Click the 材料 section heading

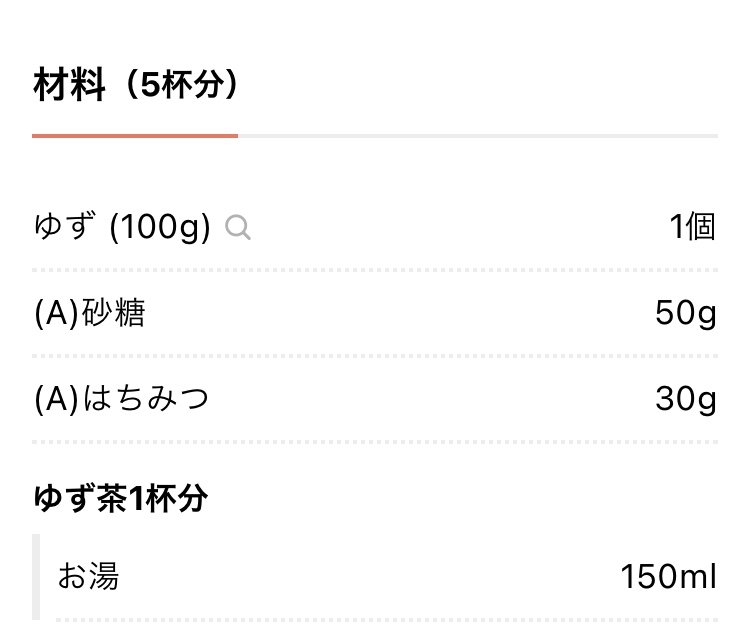69,85
